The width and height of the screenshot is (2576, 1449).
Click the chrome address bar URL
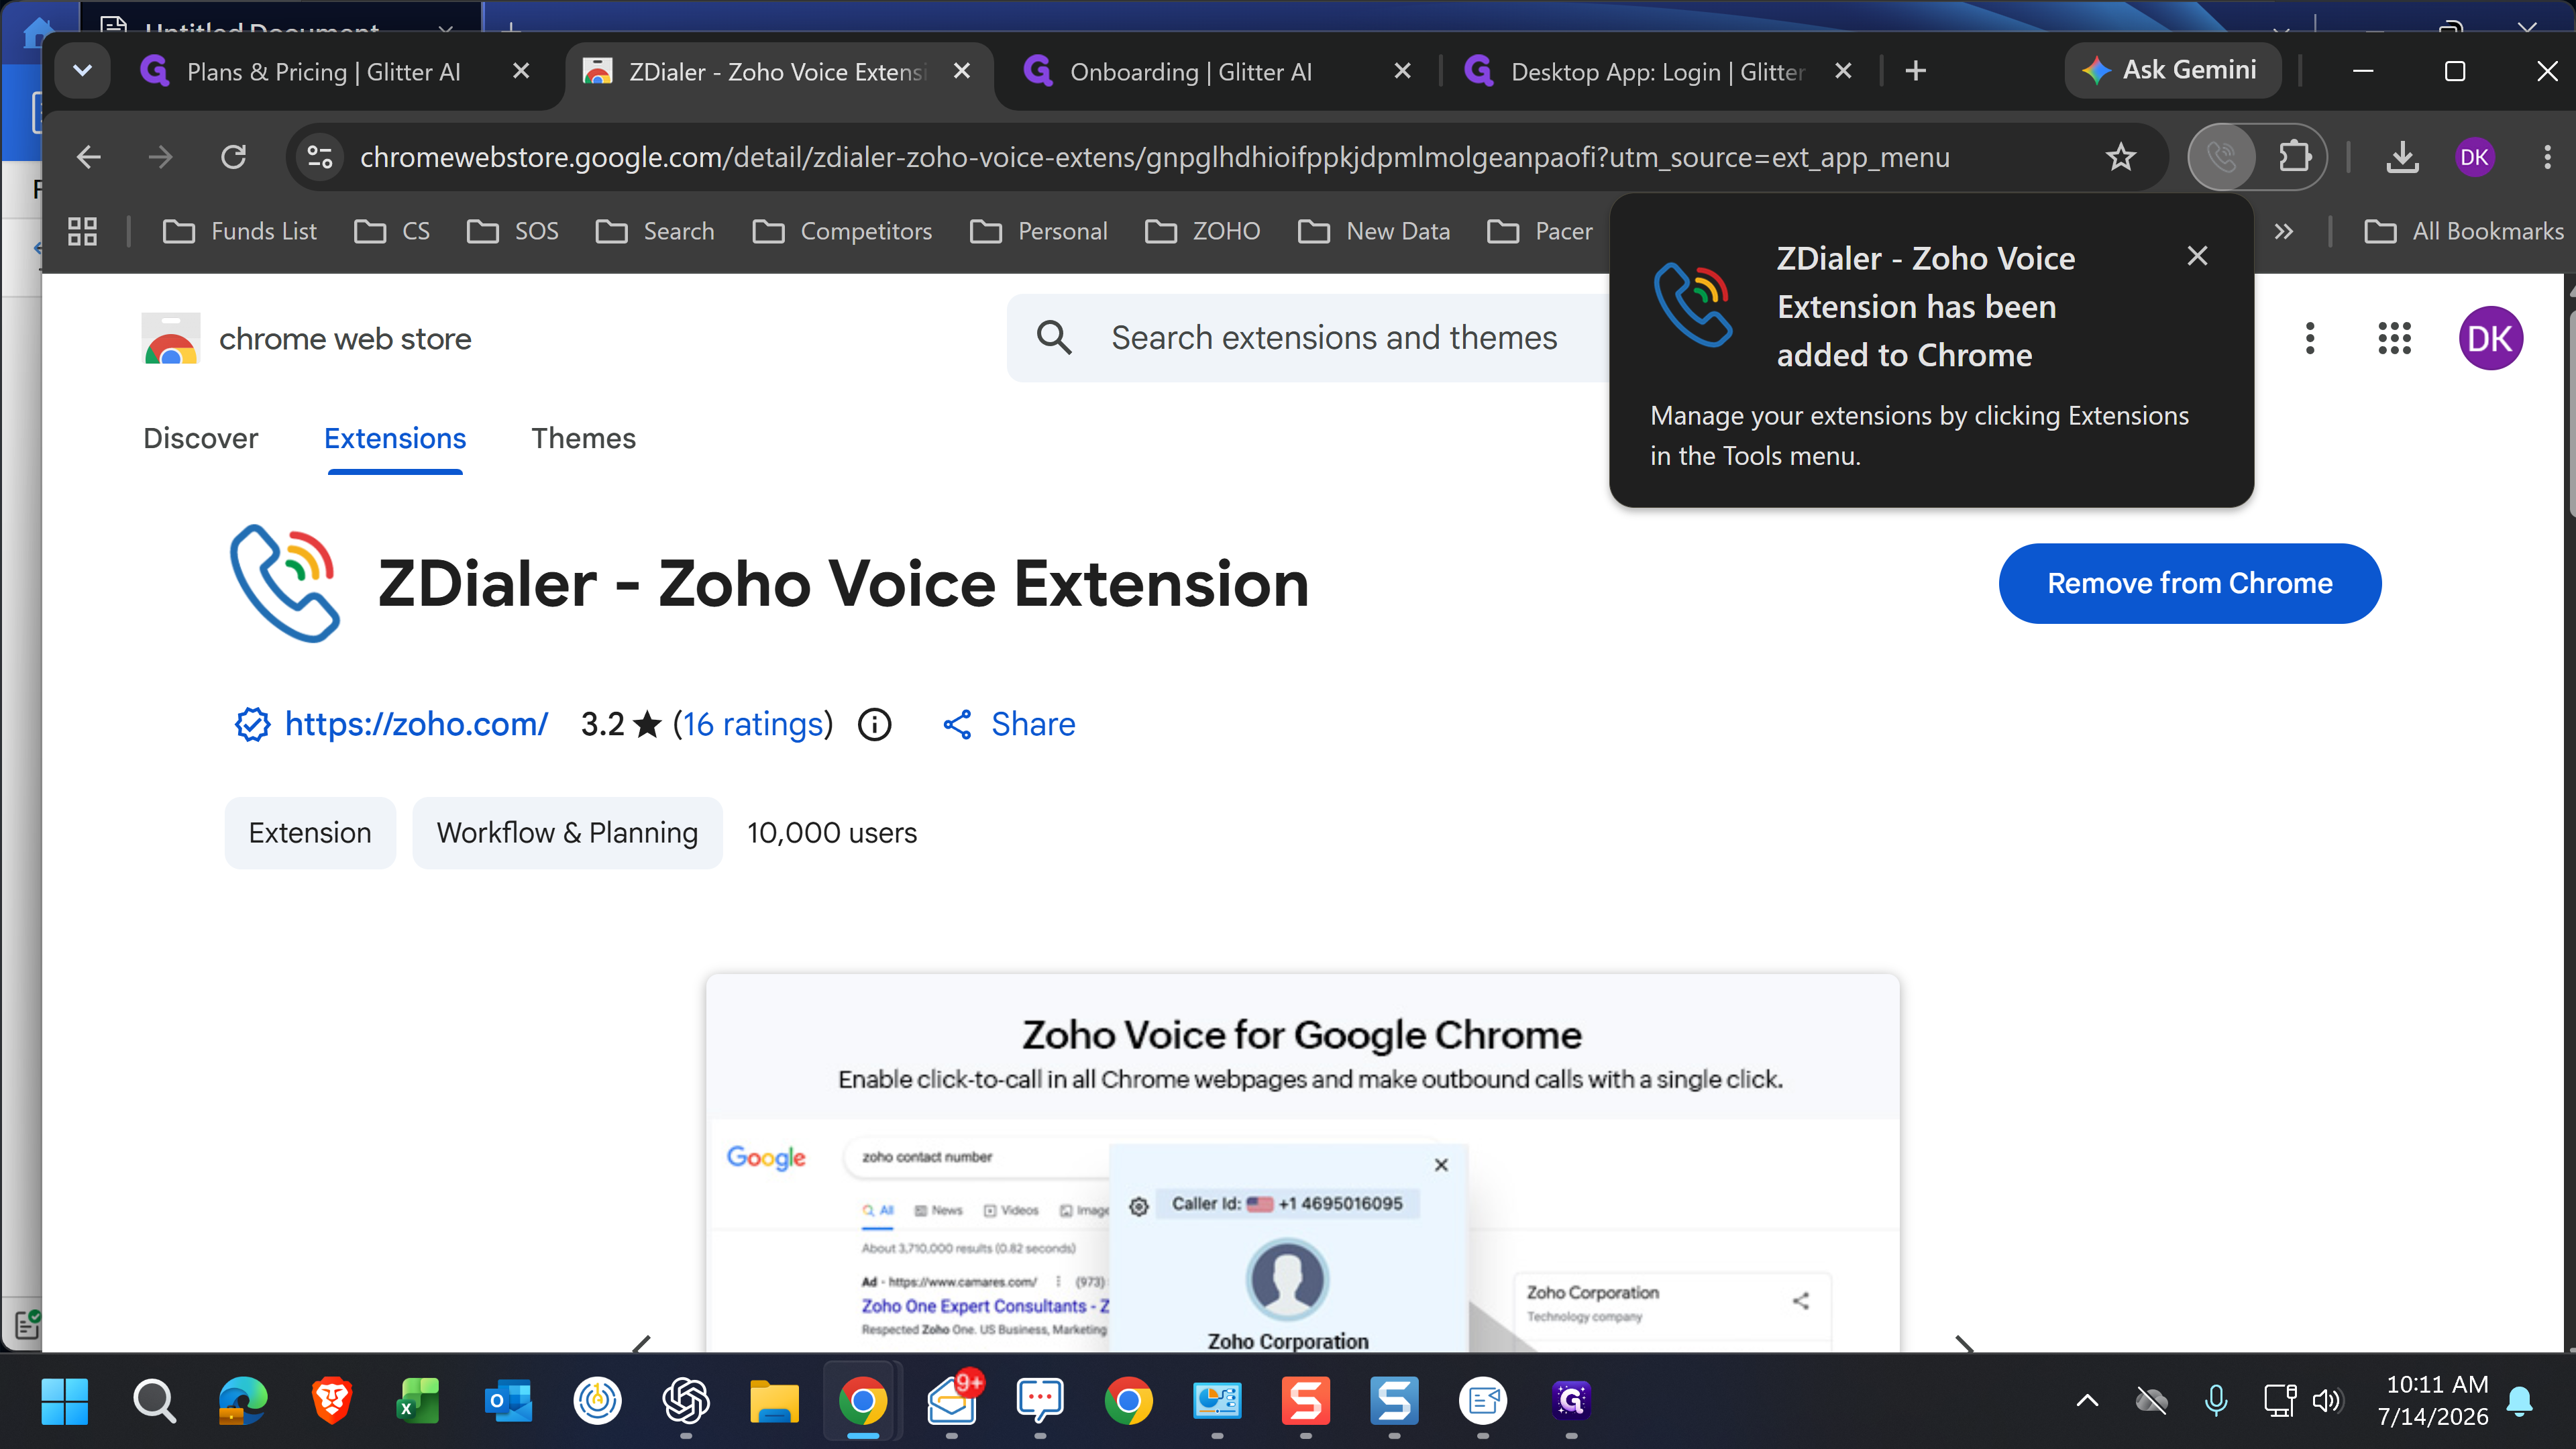tap(1155, 157)
